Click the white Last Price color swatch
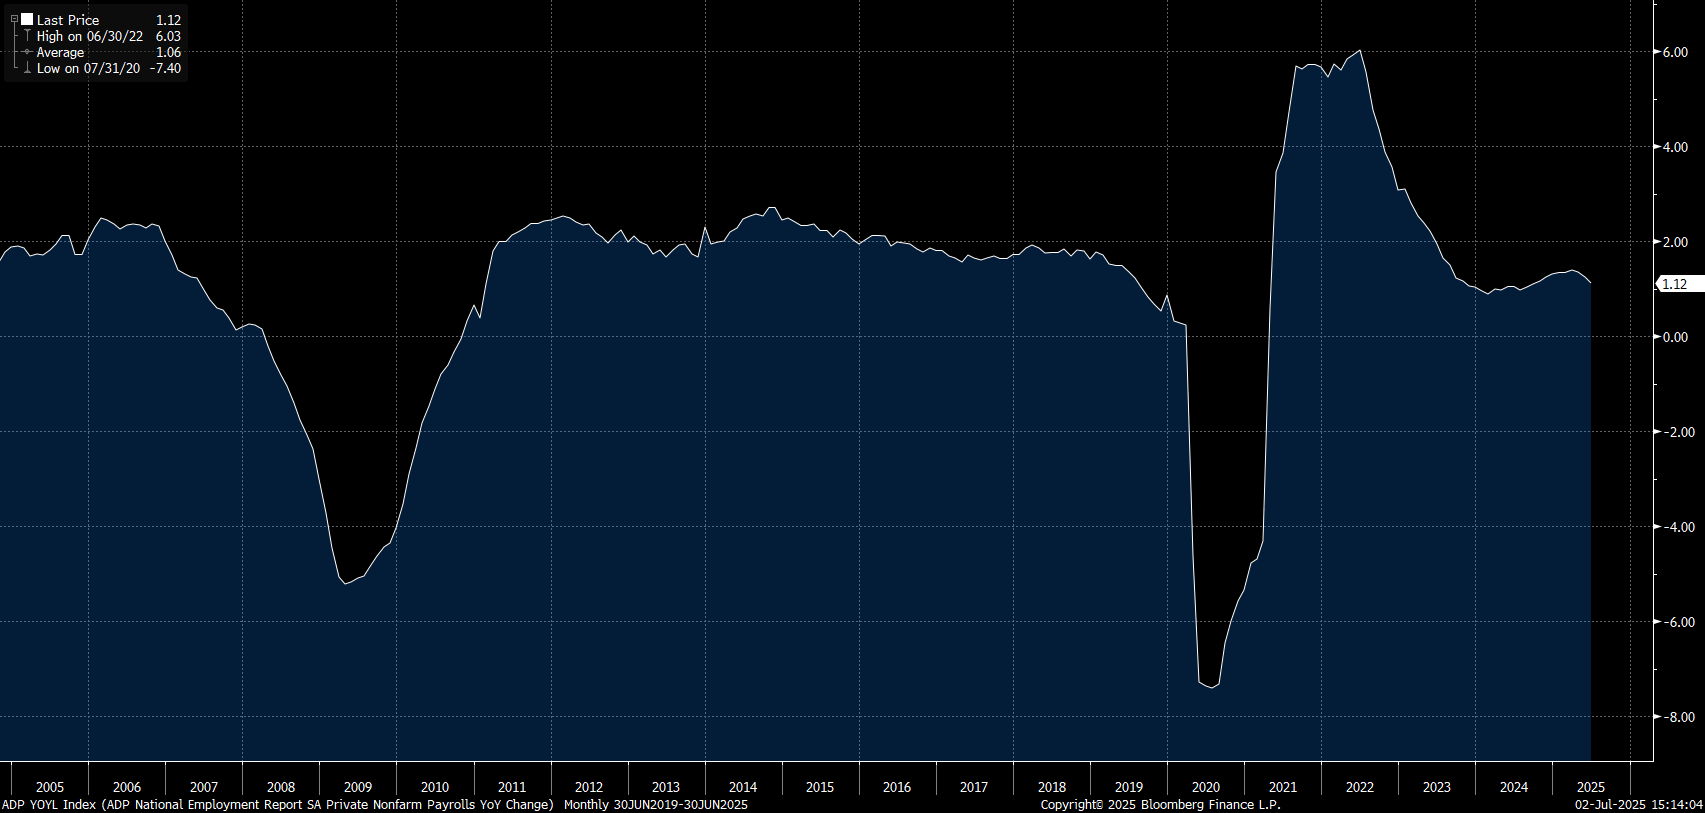Screen dimensions: 1705x813 [x=27, y=19]
